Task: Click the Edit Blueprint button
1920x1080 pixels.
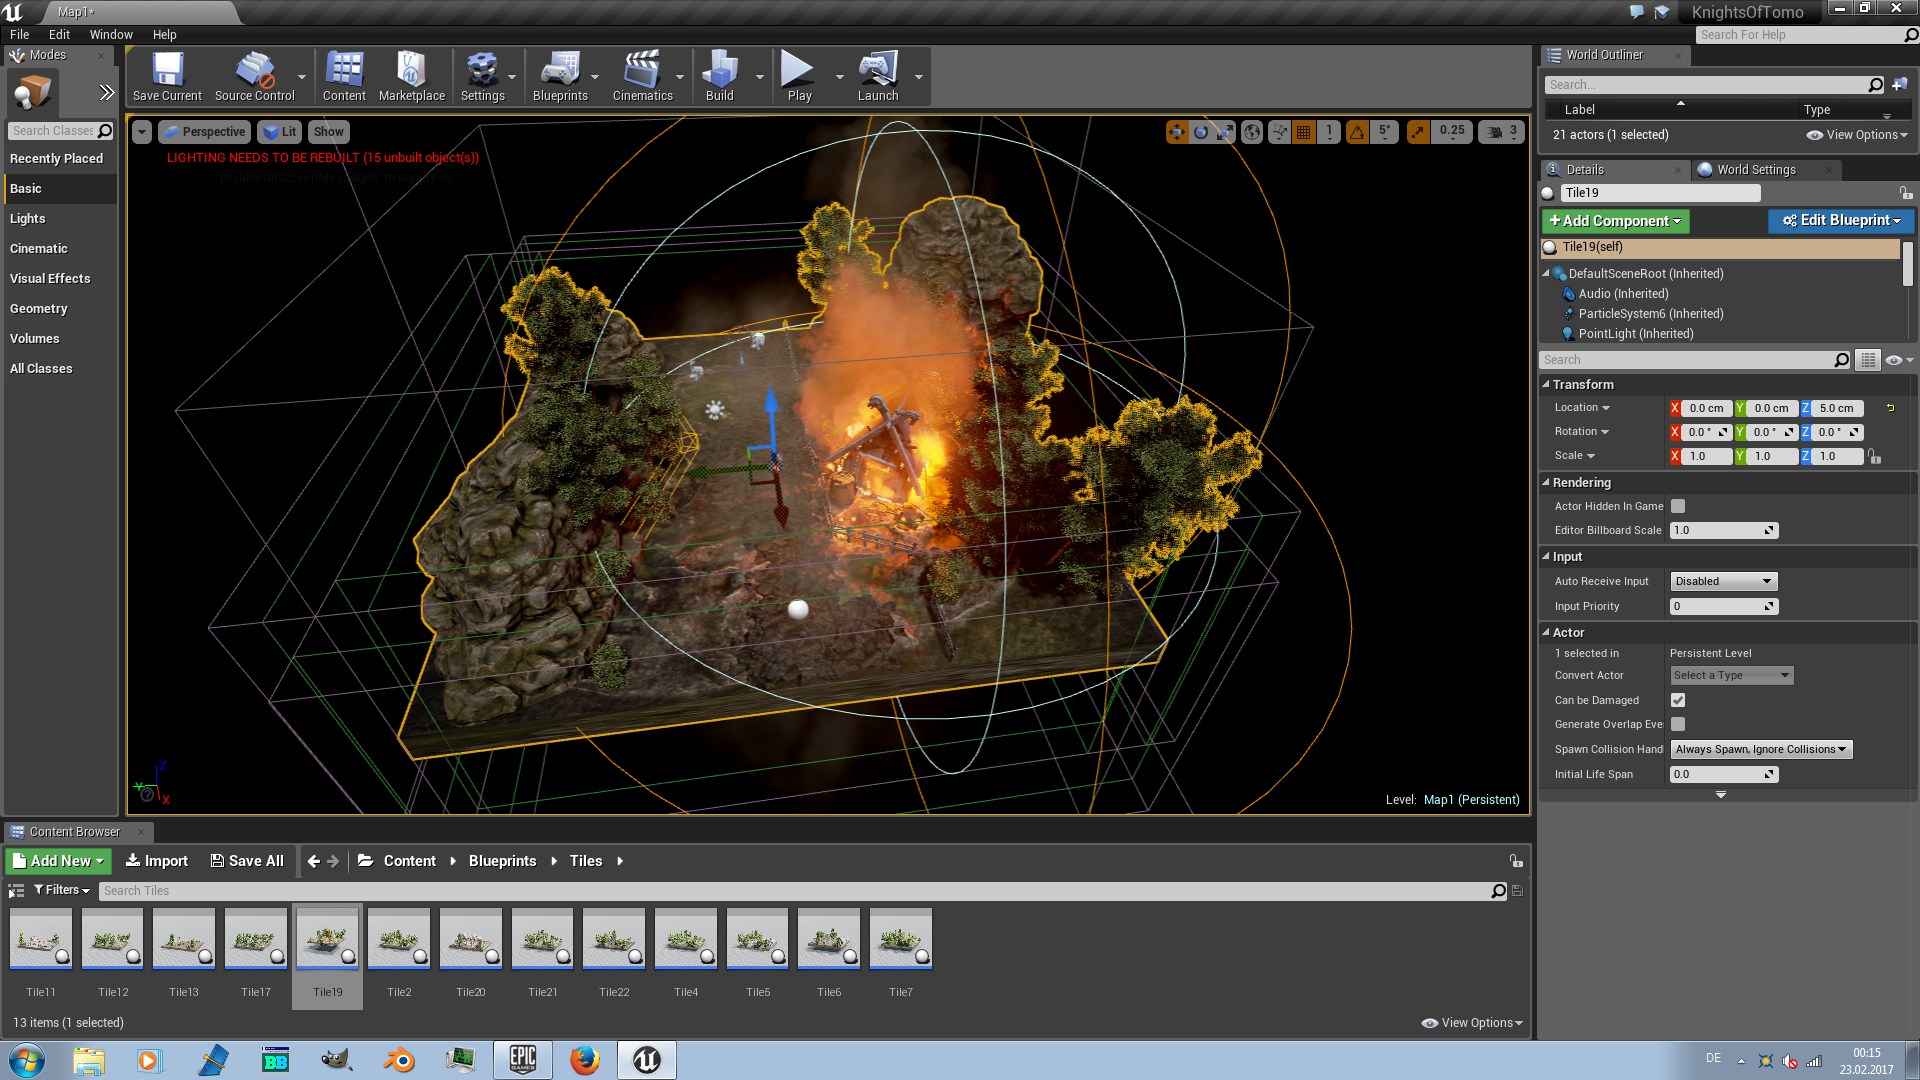Action: coord(1840,221)
